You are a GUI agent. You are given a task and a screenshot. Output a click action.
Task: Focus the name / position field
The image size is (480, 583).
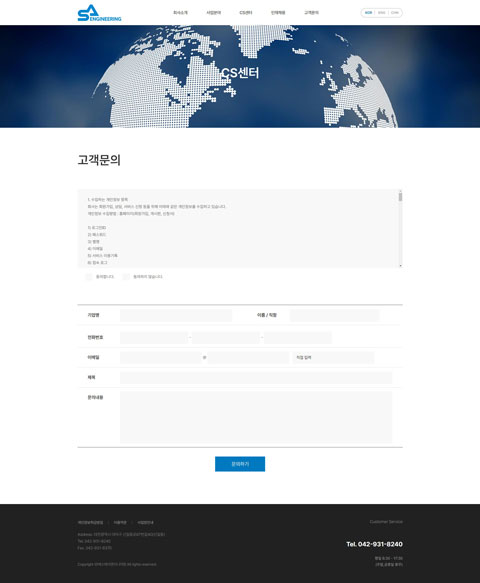pos(334,315)
